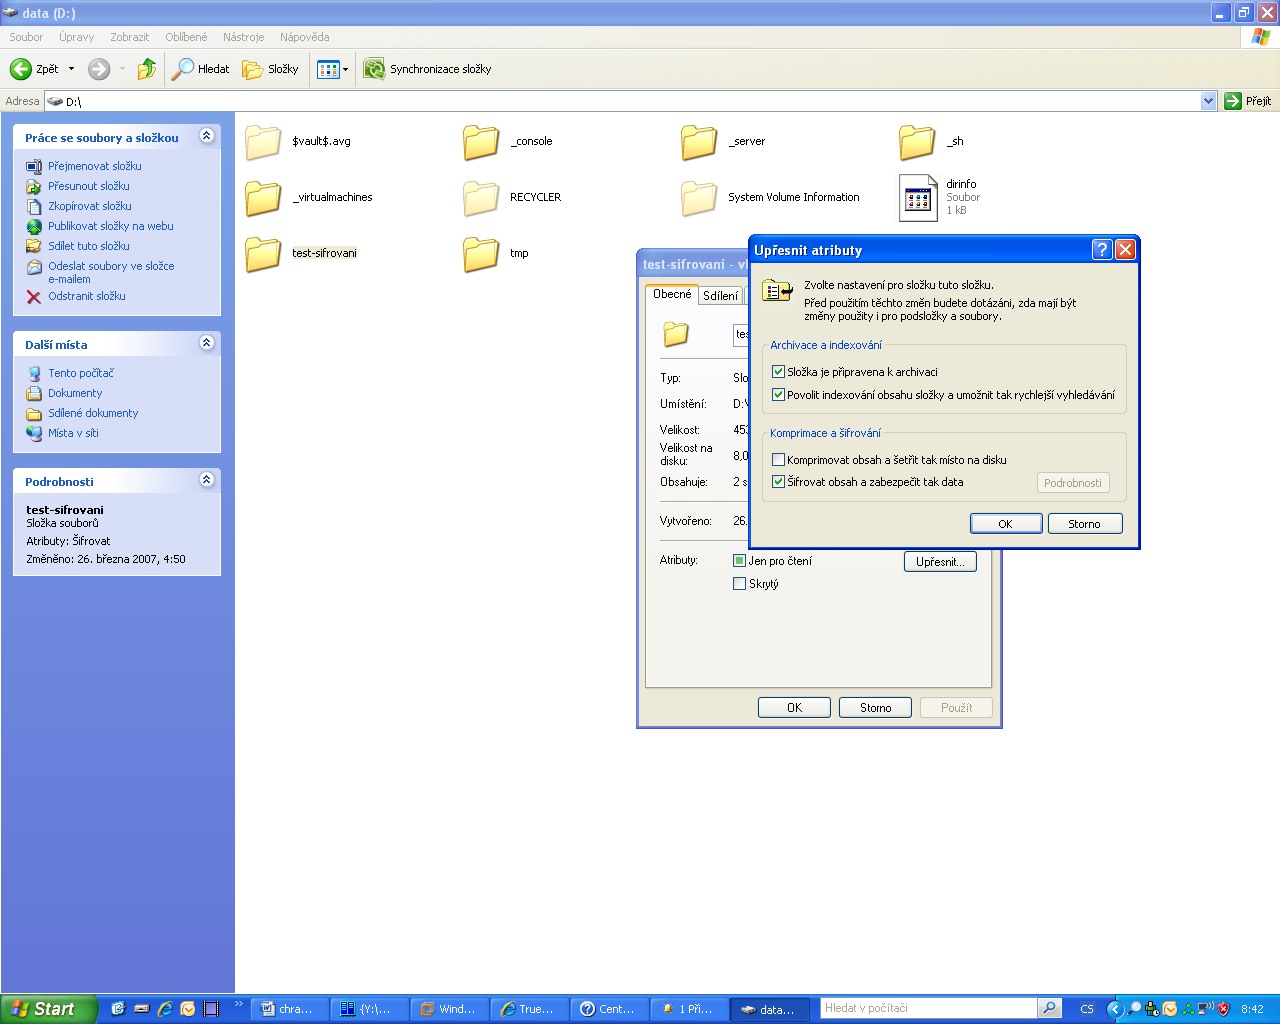Open the dirinfo file icon

917,197
